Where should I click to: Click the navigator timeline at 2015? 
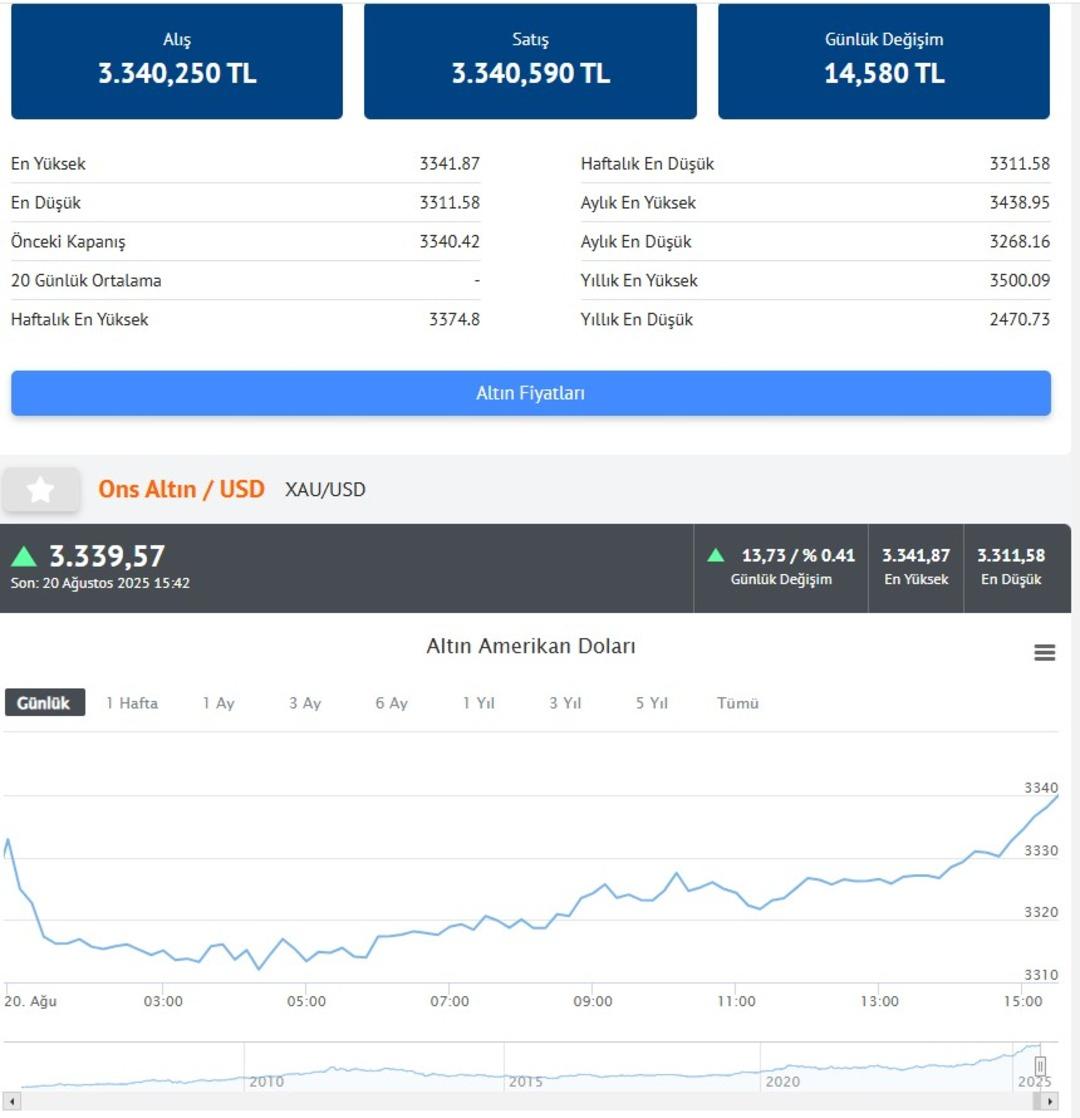[x=525, y=1082]
